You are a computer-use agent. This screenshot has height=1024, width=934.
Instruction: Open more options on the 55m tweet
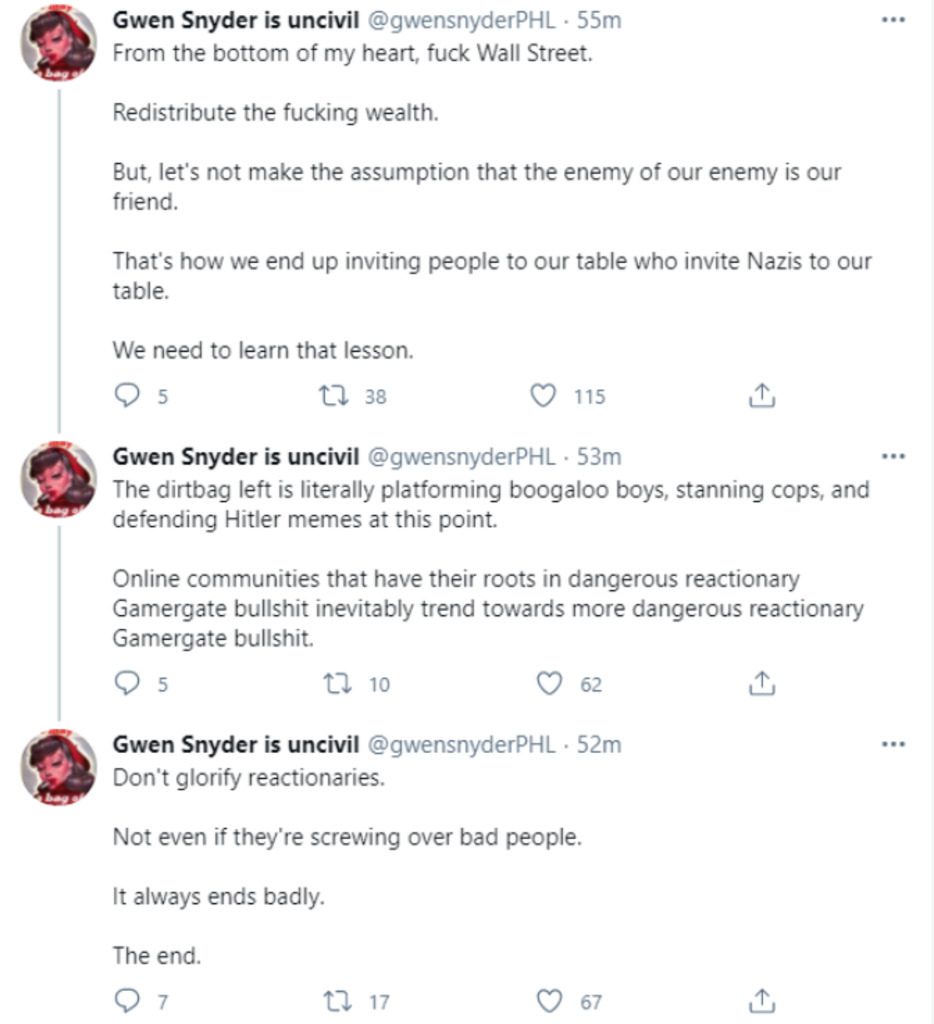coord(892,21)
